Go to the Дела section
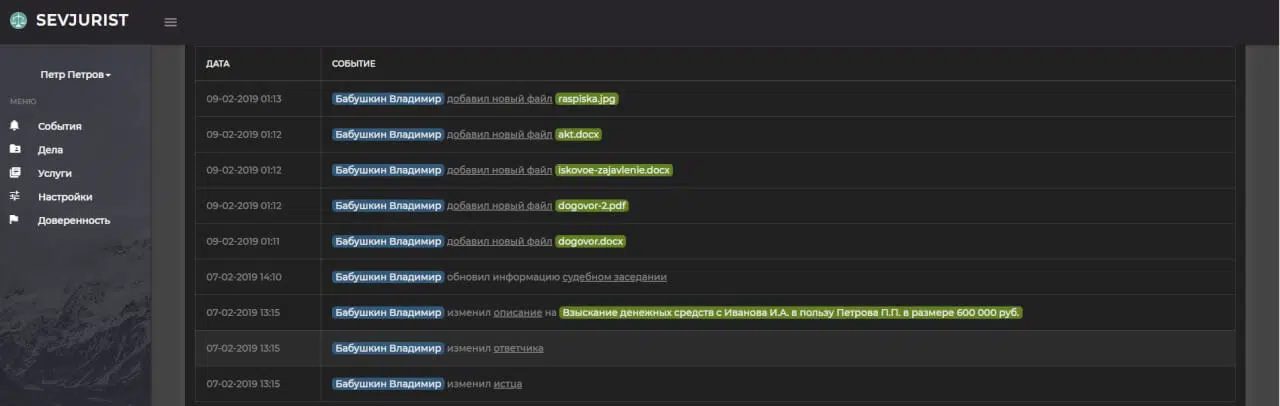This screenshot has height=406, width=1280. click(50, 150)
